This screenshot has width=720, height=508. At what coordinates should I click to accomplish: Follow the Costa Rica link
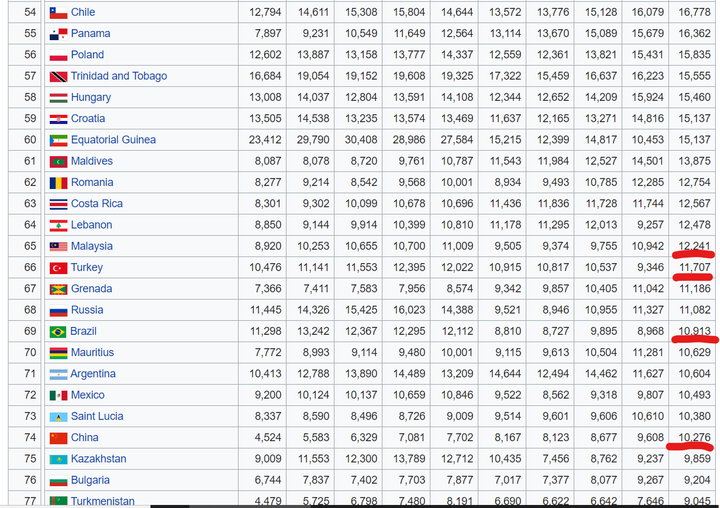(96, 203)
